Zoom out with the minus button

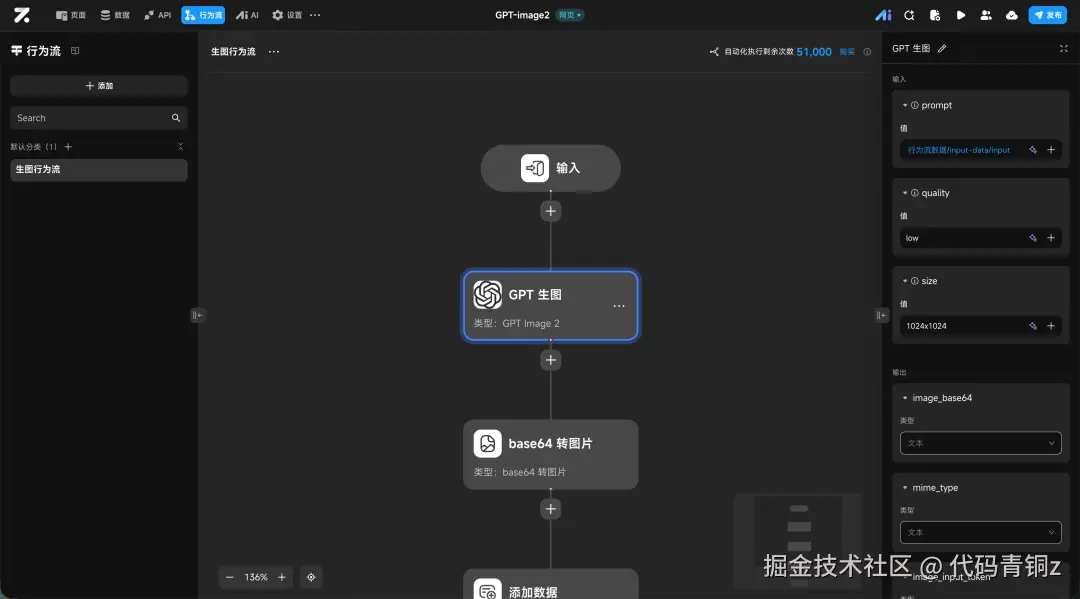click(x=229, y=577)
